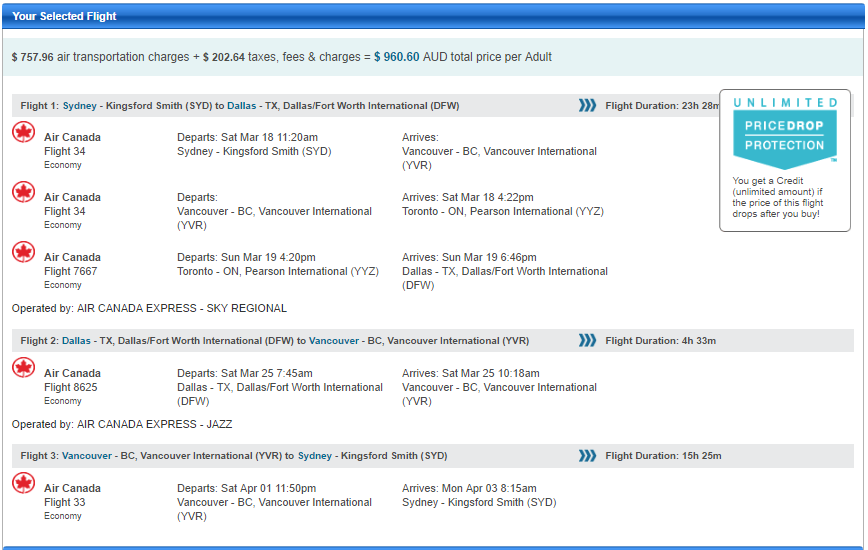Image resolution: width=868 pixels, height=550 pixels.
Task: Click the $ 960.60 total price amount
Action: click(x=396, y=57)
